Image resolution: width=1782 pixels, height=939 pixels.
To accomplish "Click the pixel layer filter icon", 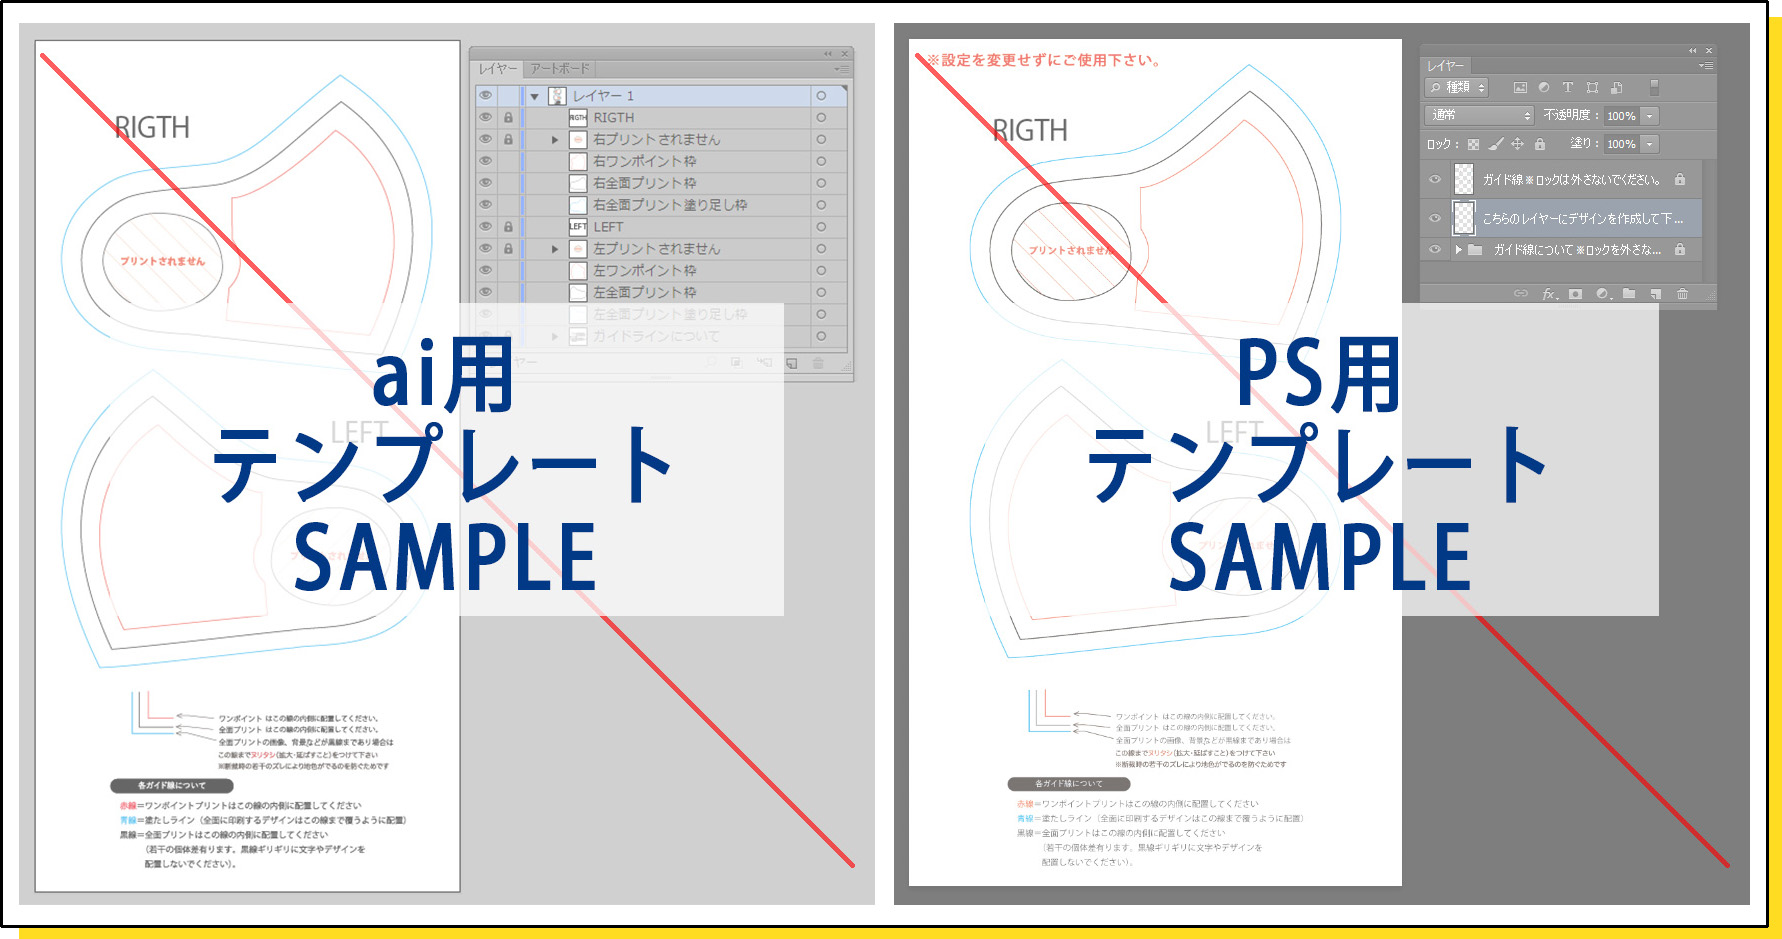I will [x=1520, y=88].
